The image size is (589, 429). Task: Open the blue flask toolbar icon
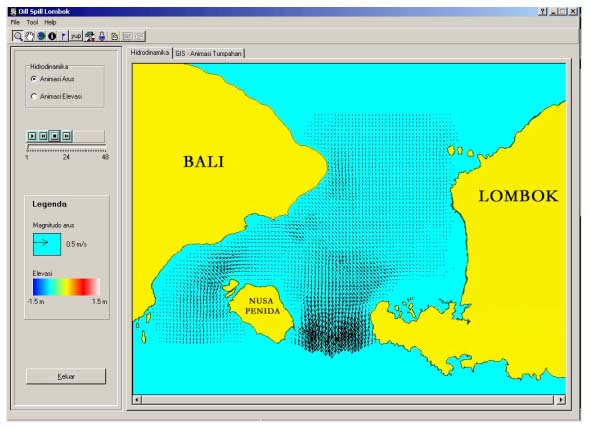tap(102, 36)
